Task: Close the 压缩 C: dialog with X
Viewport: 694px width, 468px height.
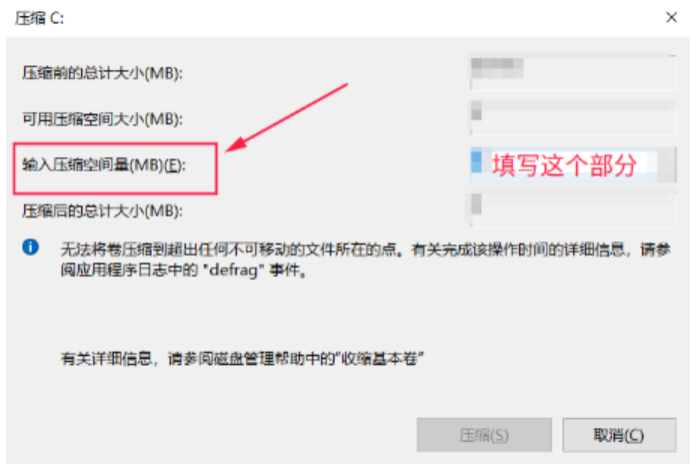Action: (671, 17)
